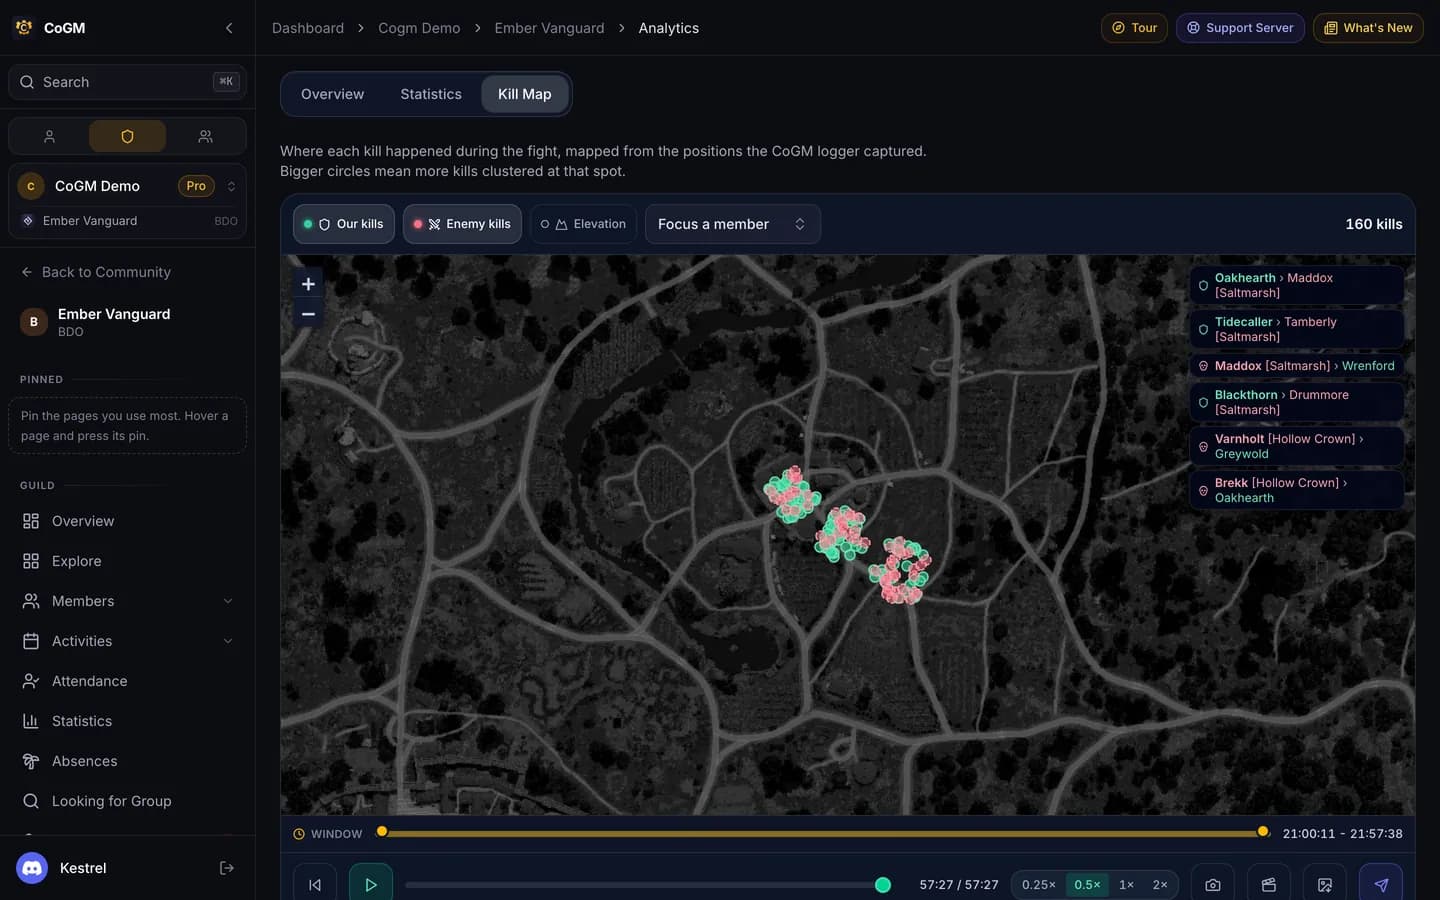
Task: Log out using the icon beside Kestrel
Action: click(227, 868)
